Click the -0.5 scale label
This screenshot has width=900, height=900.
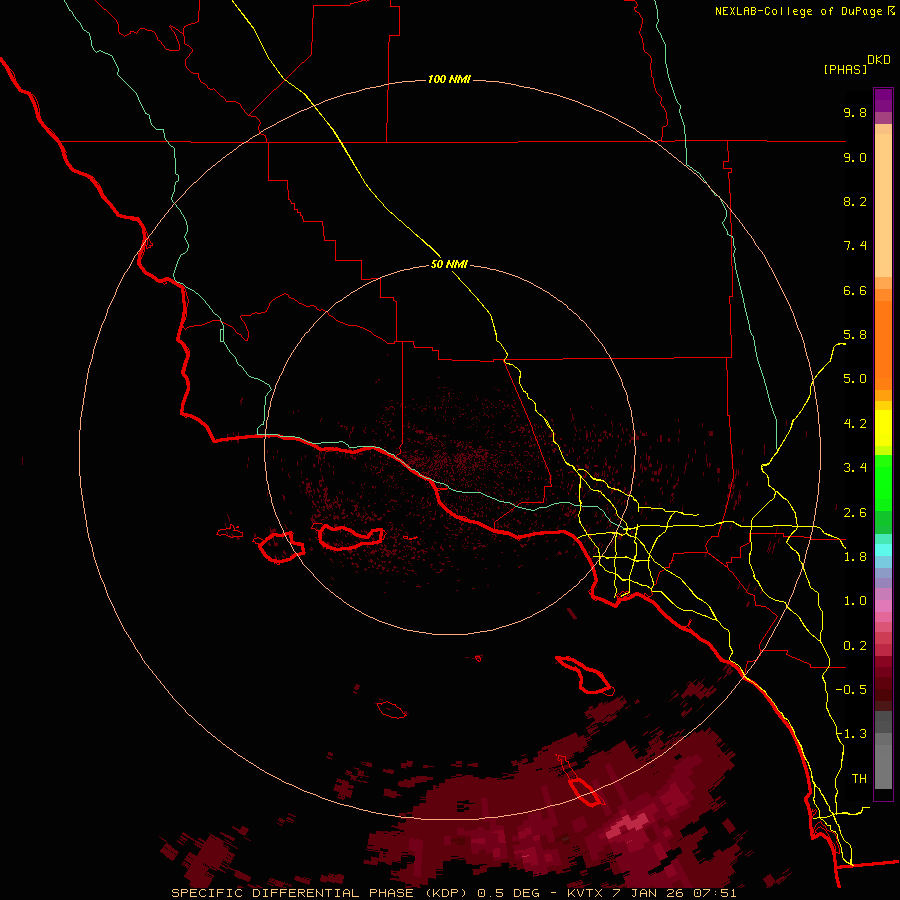(851, 690)
